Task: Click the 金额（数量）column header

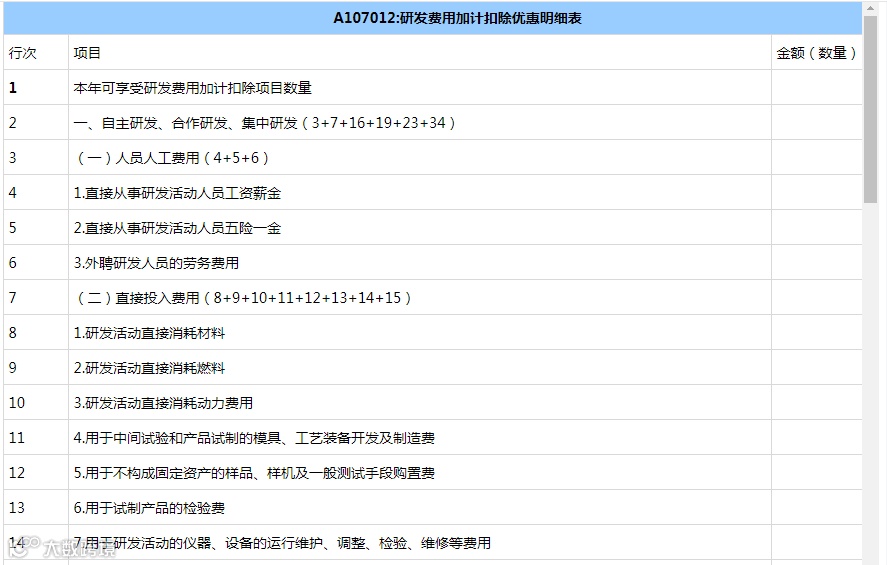Action: click(x=817, y=53)
